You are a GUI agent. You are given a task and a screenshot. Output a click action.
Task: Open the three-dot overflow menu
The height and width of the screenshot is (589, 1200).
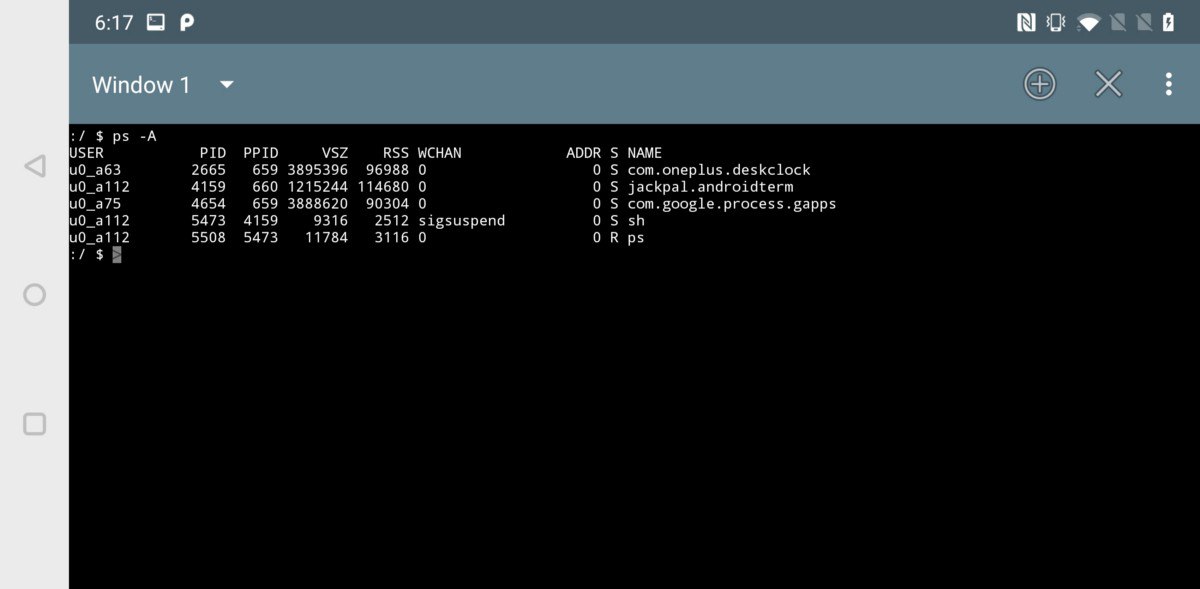(1168, 84)
